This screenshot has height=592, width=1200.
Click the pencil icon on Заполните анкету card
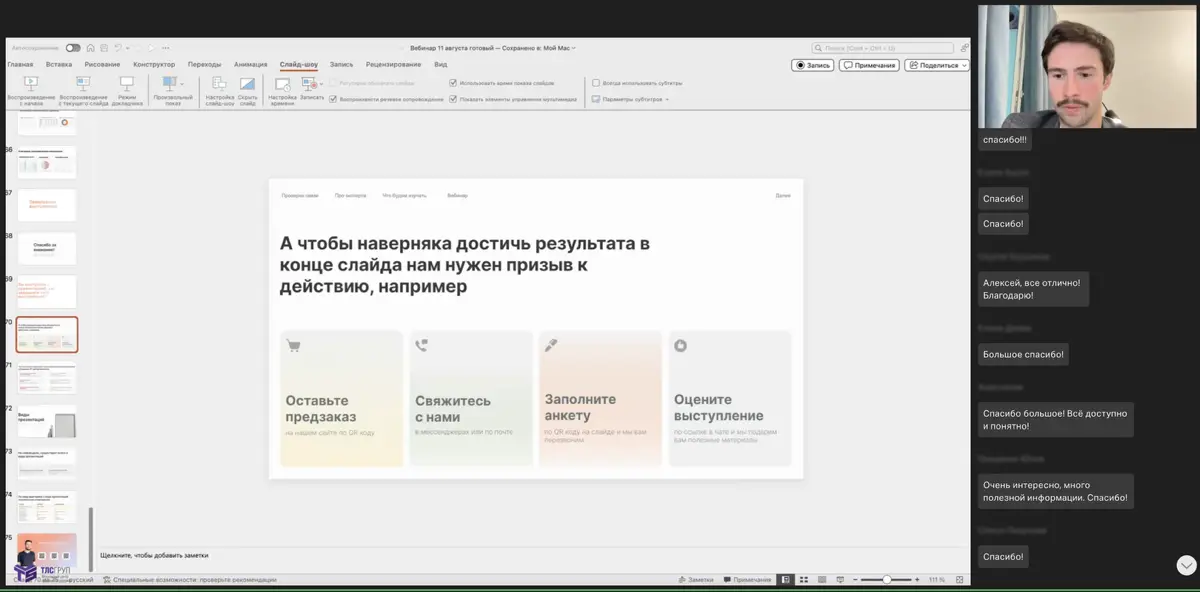tap(551, 345)
